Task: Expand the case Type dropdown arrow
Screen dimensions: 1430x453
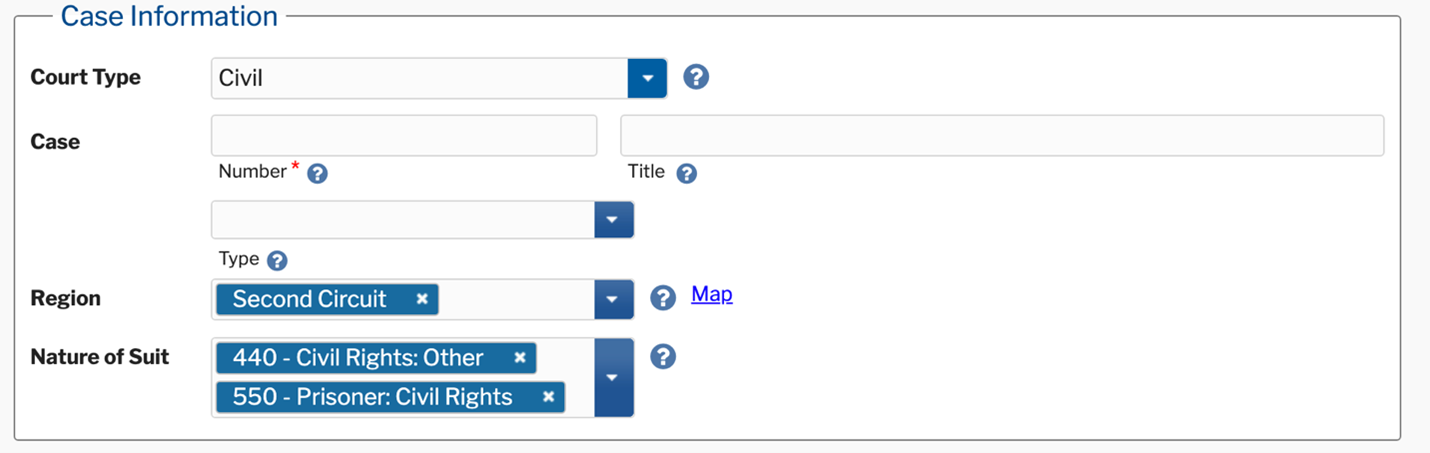Action: (614, 220)
